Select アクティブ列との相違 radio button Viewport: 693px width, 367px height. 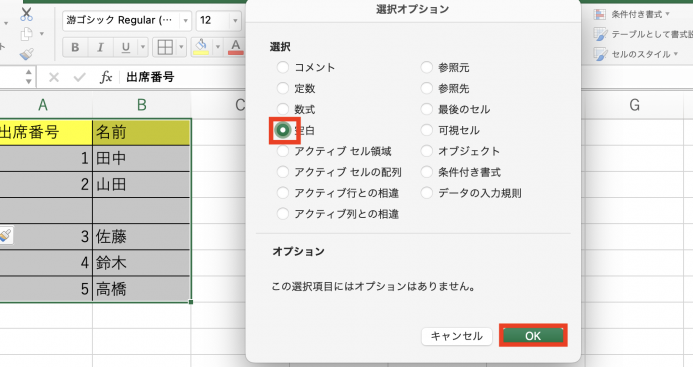tap(283, 214)
